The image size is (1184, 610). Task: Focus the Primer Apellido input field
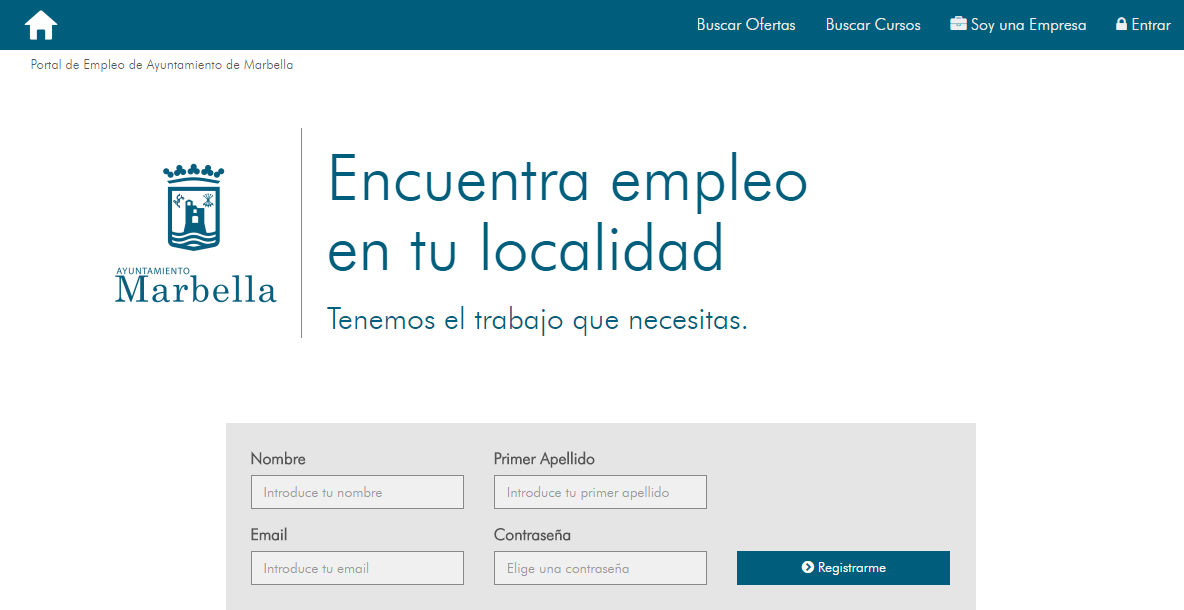[x=600, y=492]
